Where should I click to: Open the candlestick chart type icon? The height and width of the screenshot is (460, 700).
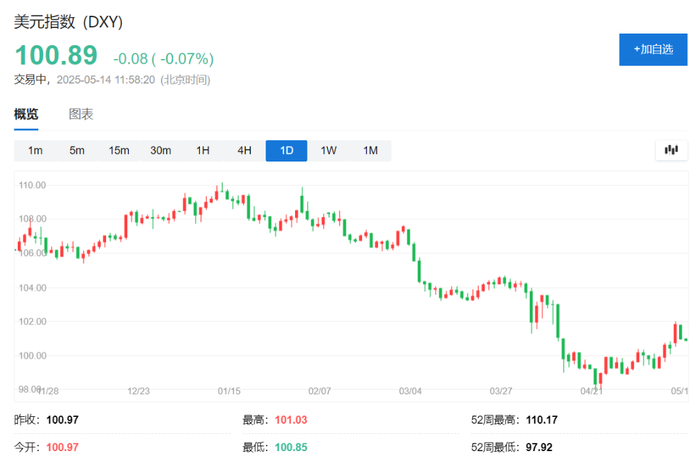671,150
